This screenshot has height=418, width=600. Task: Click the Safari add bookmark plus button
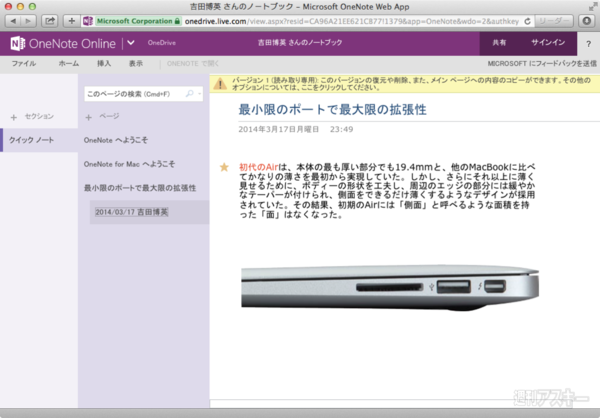point(71,21)
